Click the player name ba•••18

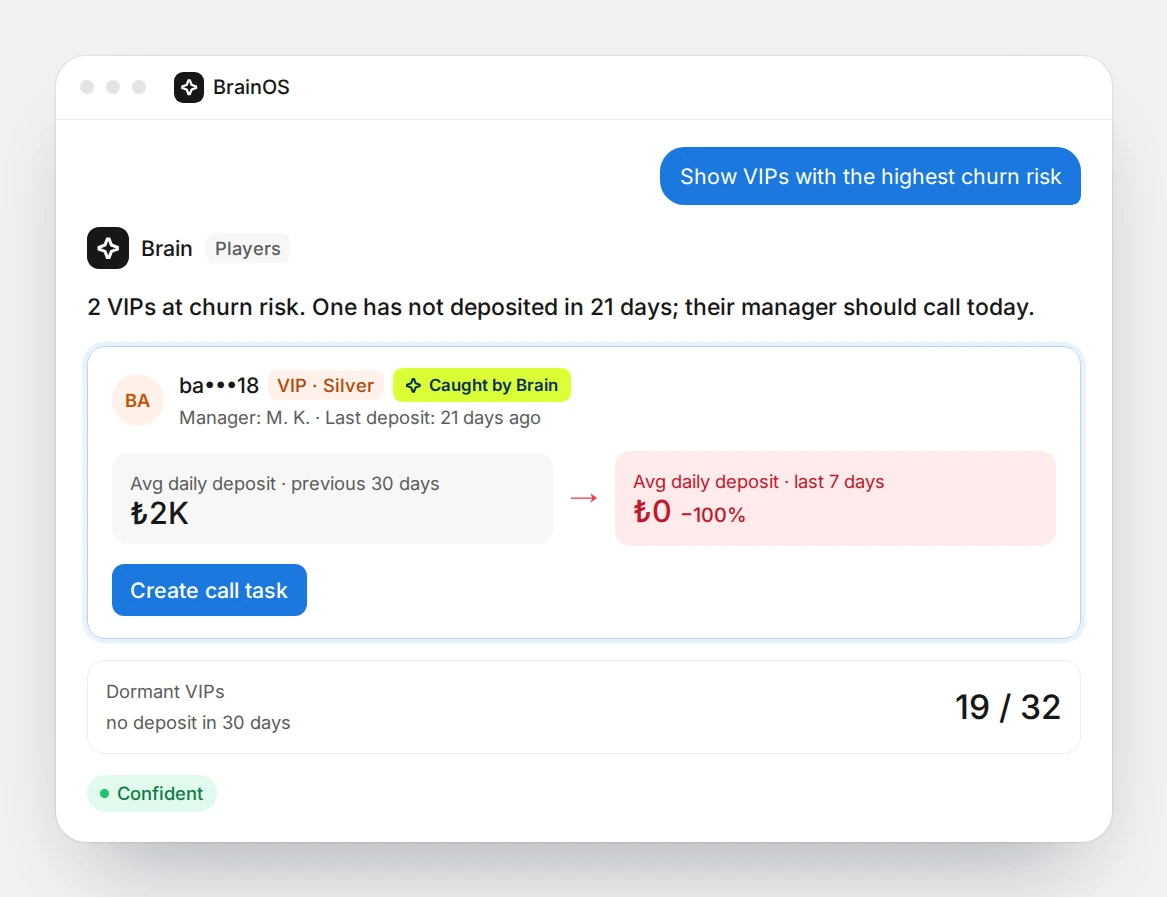(219, 385)
